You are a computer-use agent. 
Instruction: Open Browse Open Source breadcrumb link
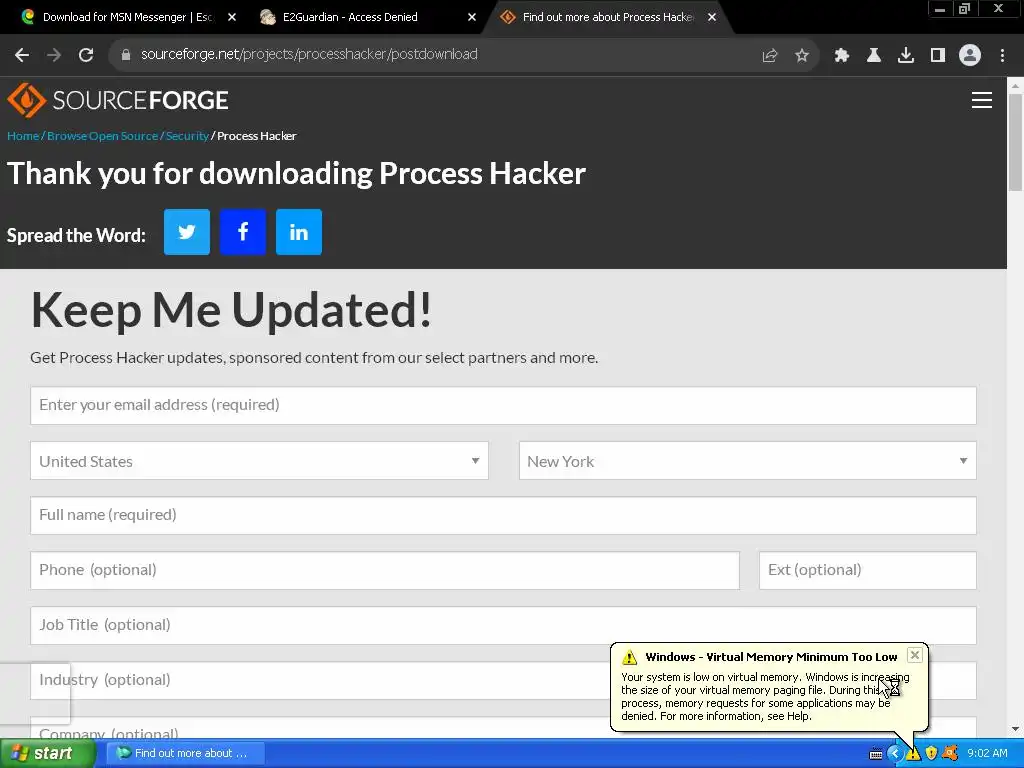[103, 136]
